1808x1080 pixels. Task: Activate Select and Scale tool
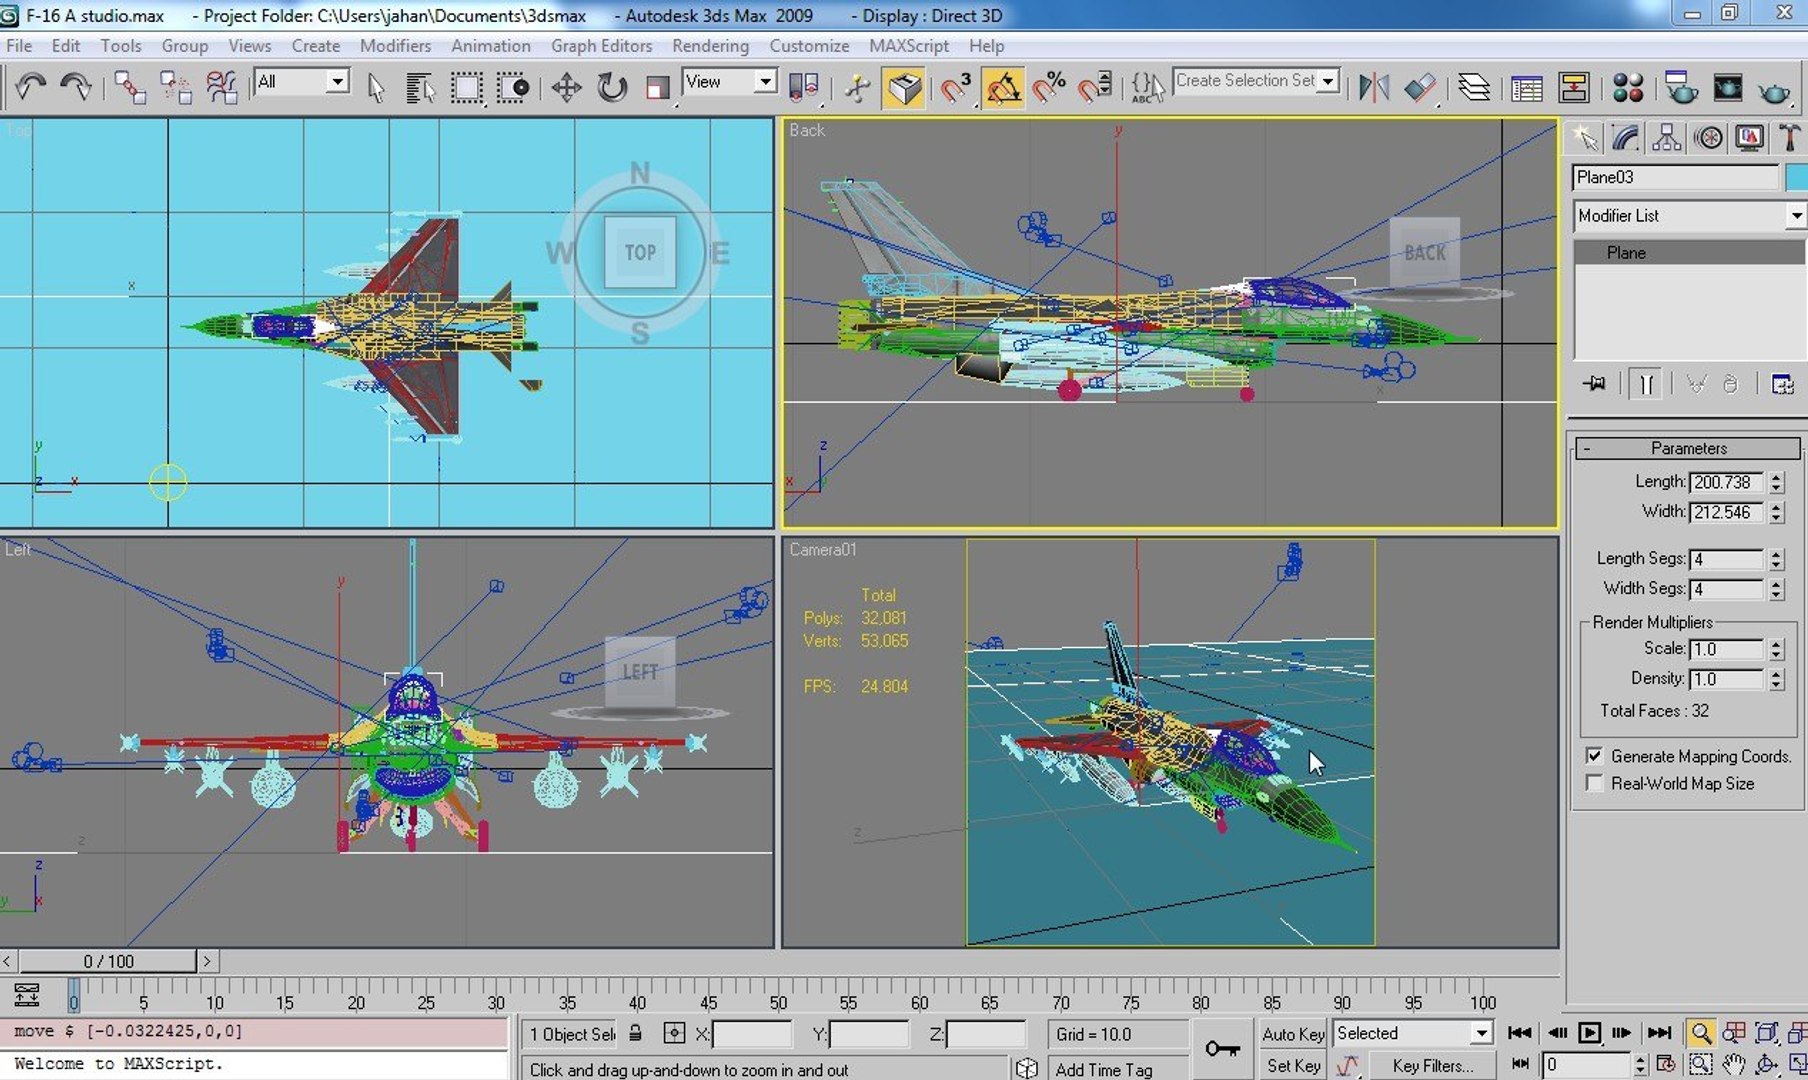[657, 88]
